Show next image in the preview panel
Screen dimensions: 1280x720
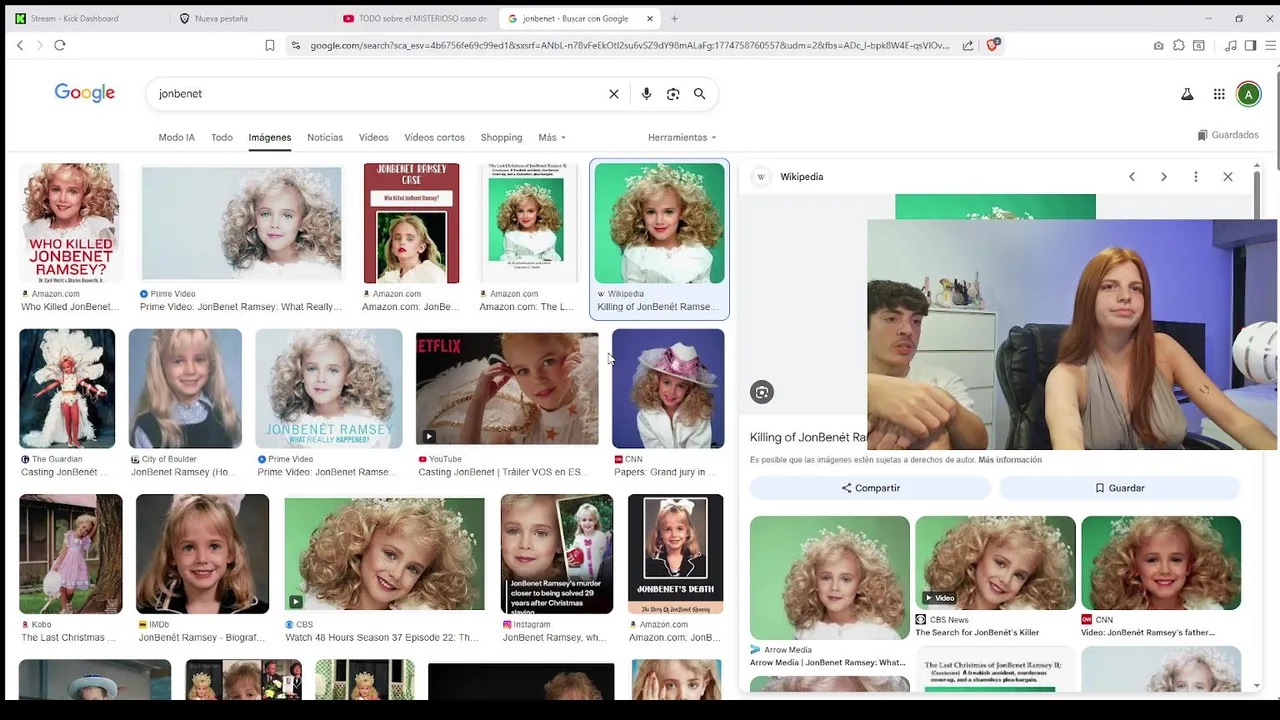(x=1164, y=177)
